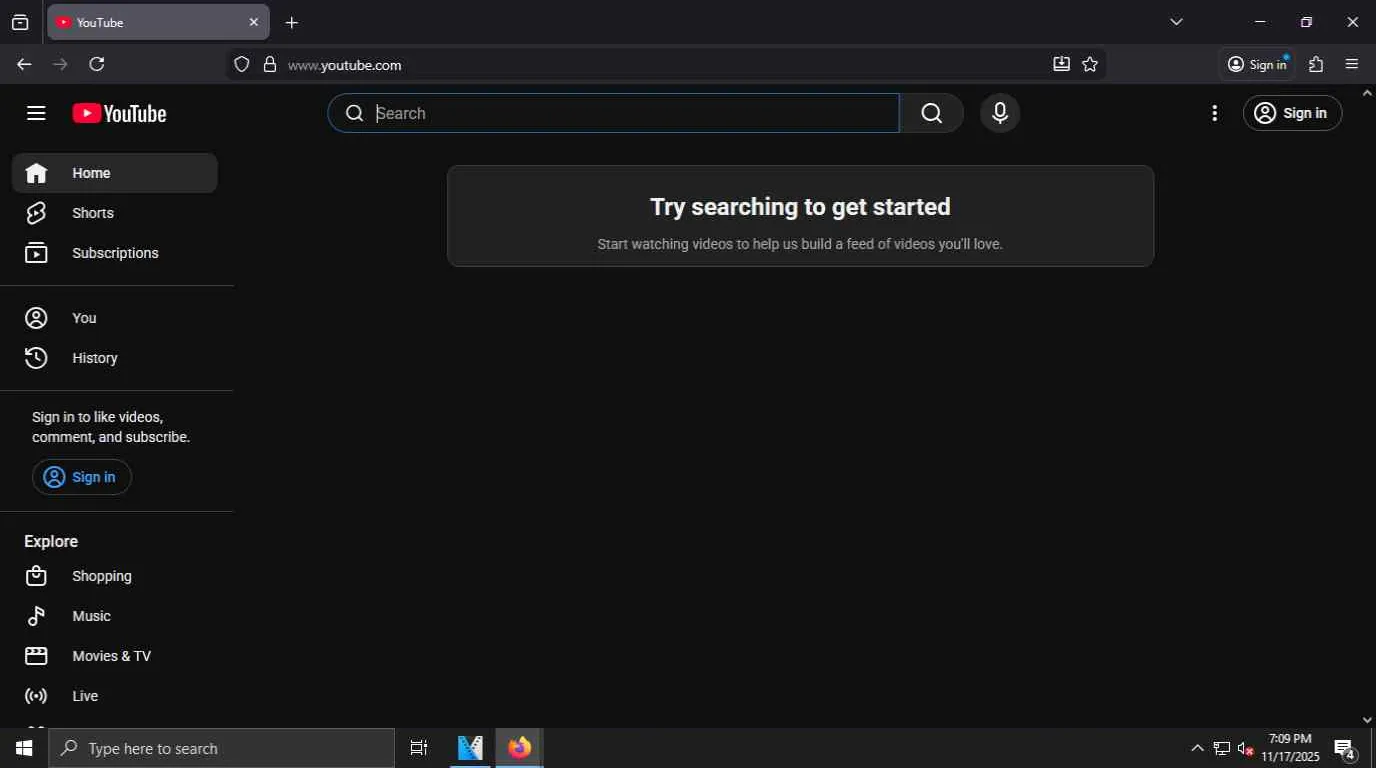Click the page scrollbar up arrow

pos(1368,92)
